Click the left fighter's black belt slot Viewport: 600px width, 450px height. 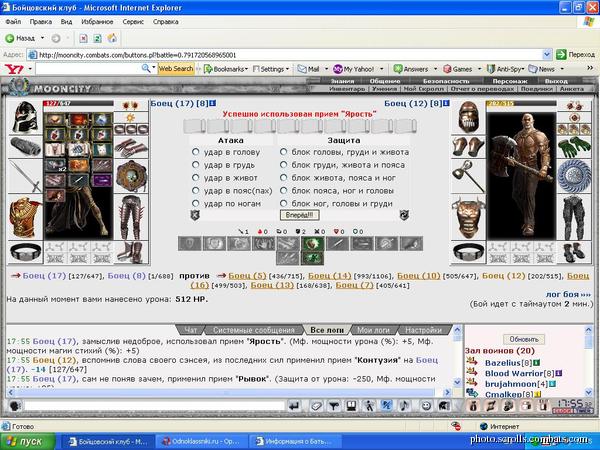pos(25,252)
